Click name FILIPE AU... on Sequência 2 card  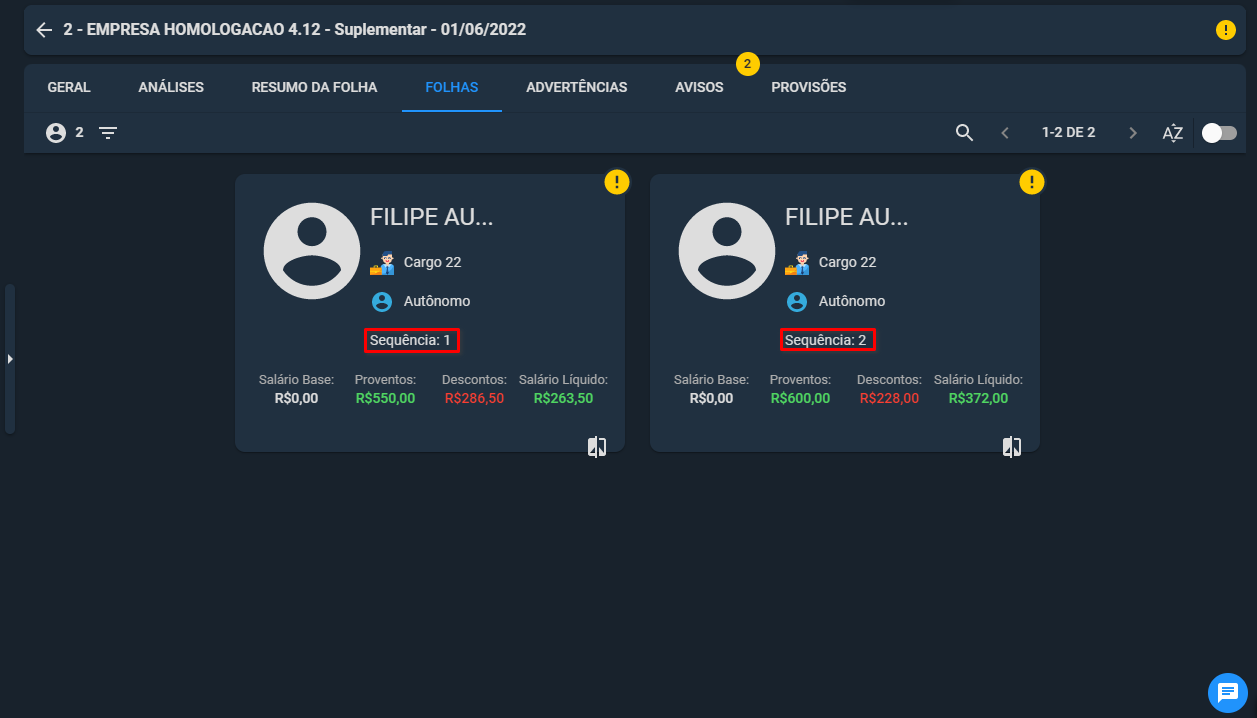(847, 218)
